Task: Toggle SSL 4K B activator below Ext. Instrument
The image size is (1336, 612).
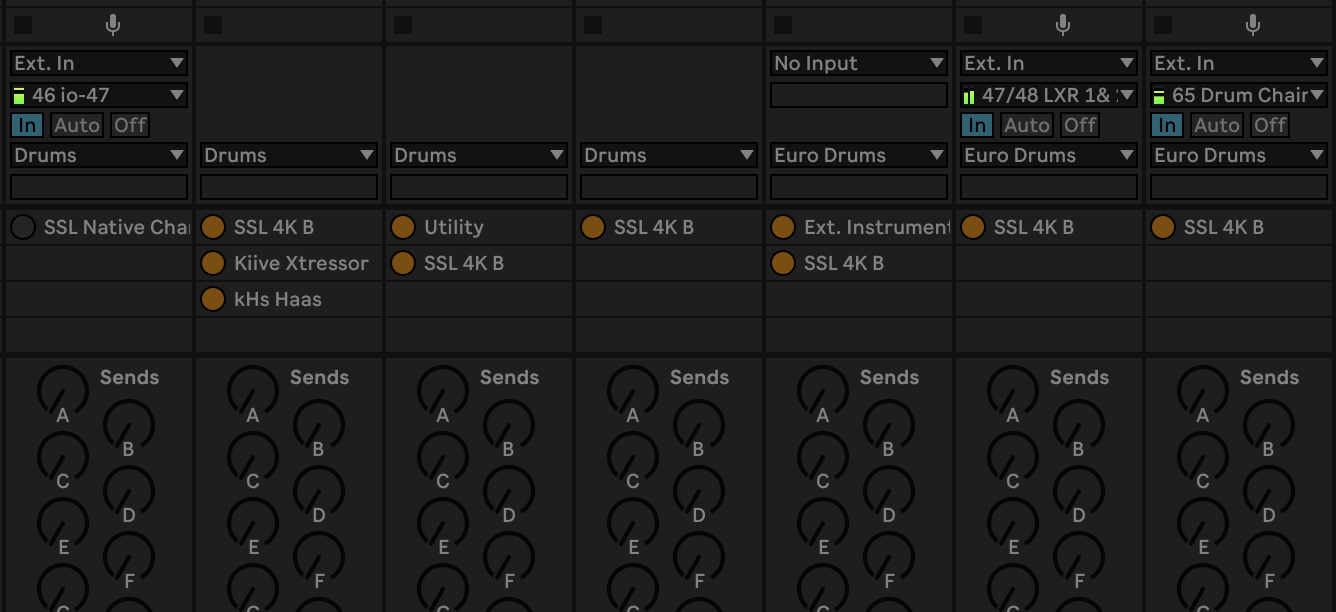Action: (x=783, y=263)
